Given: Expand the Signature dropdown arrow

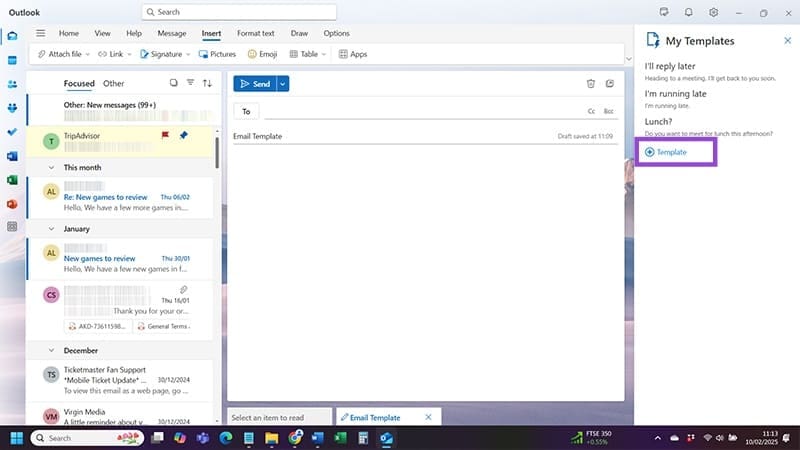Looking at the screenshot, I should coord(188,55).
